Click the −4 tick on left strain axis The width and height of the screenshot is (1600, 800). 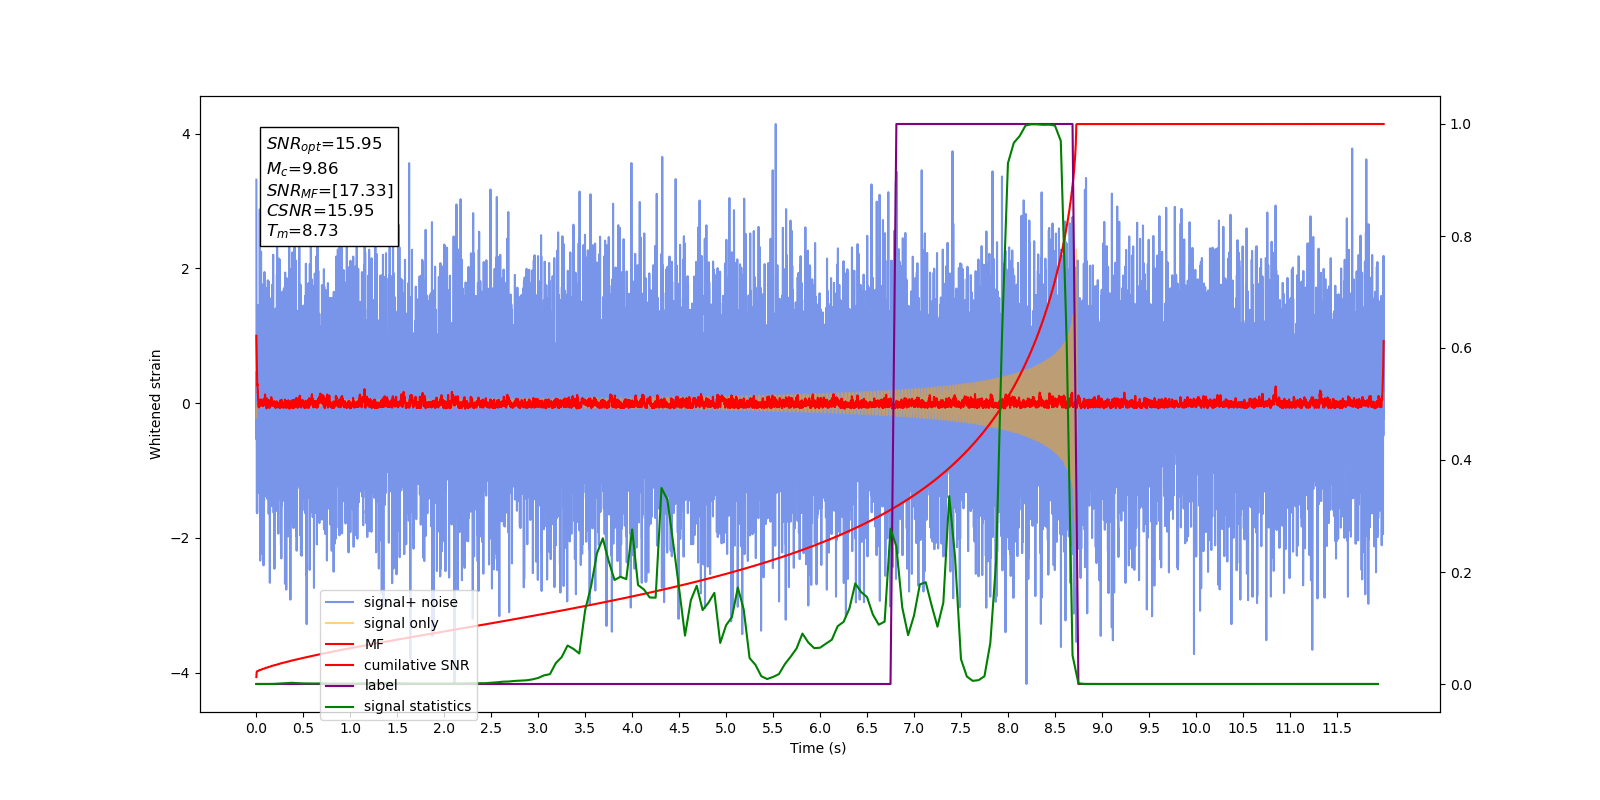coord(181,673)
